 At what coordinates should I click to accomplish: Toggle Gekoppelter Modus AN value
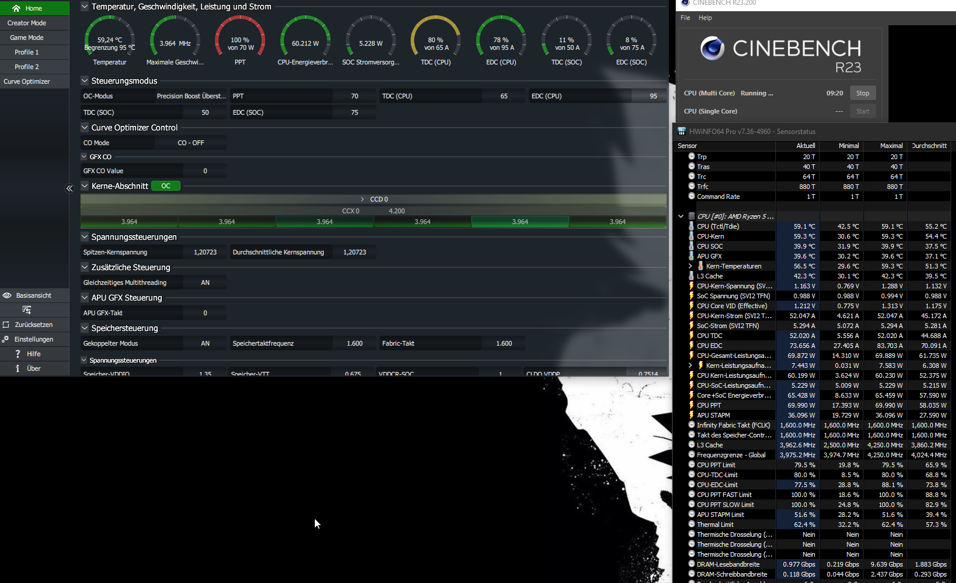coord(205,343)
